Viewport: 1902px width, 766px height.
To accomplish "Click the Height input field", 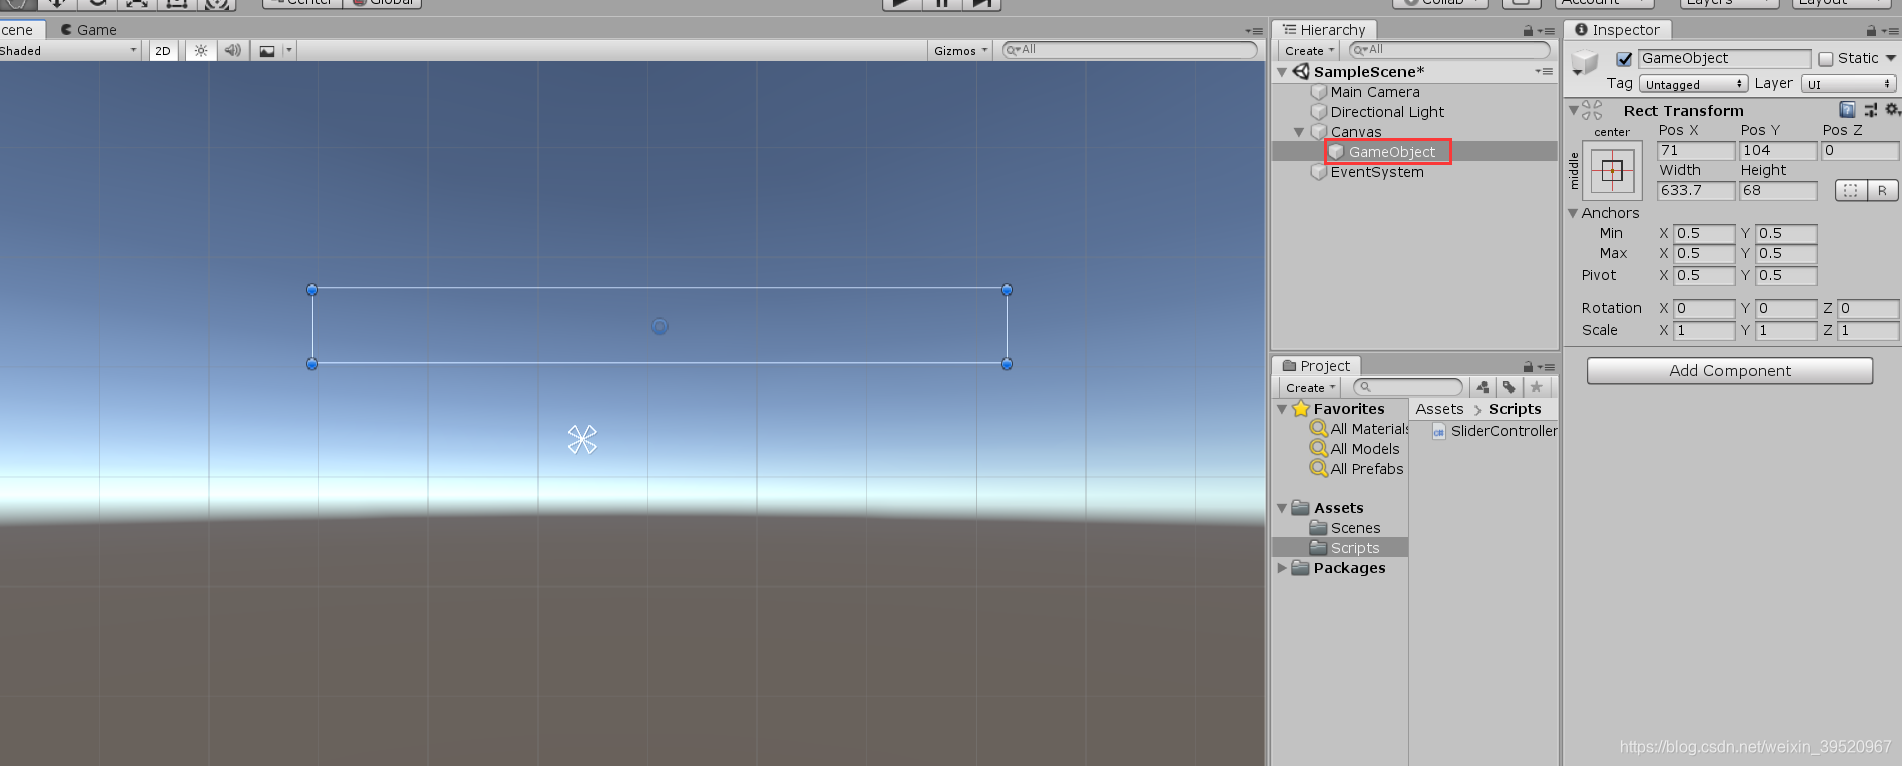I will [x=1778, y=190].
